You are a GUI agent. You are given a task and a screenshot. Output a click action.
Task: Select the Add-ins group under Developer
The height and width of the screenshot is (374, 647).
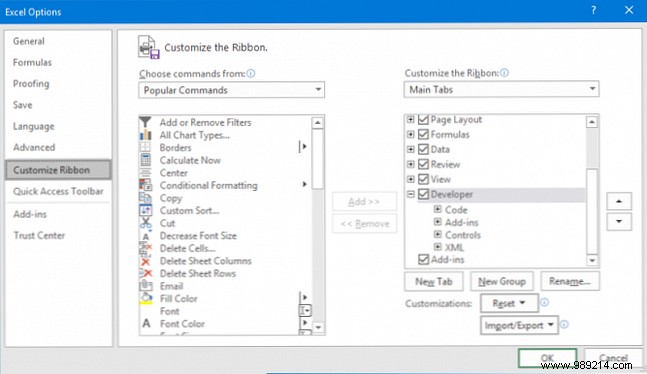461,223
